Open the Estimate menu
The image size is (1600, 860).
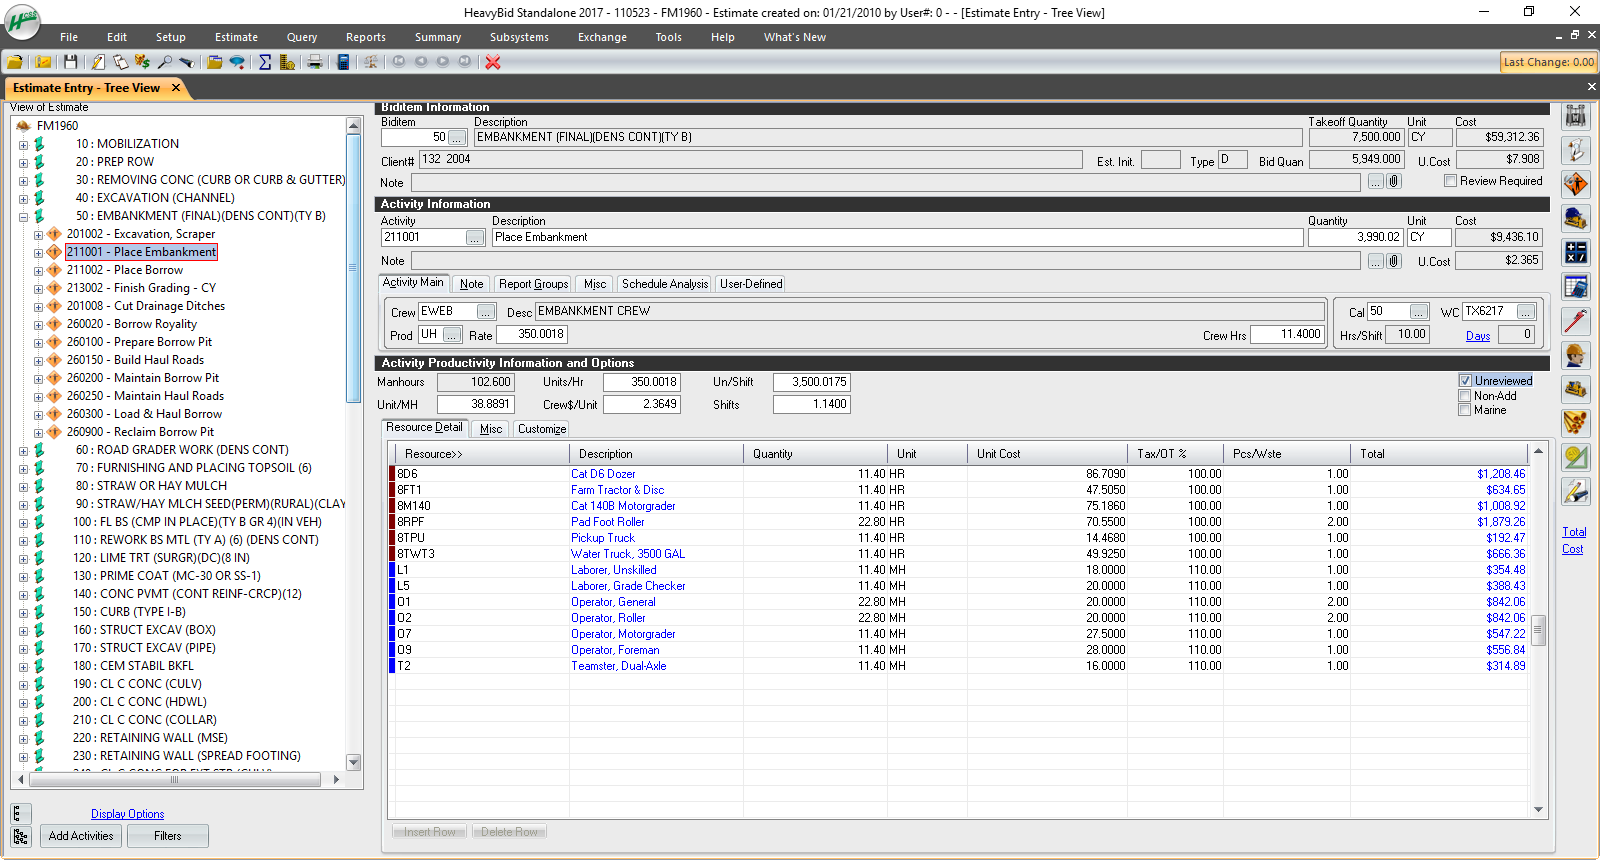click(236, 37)
